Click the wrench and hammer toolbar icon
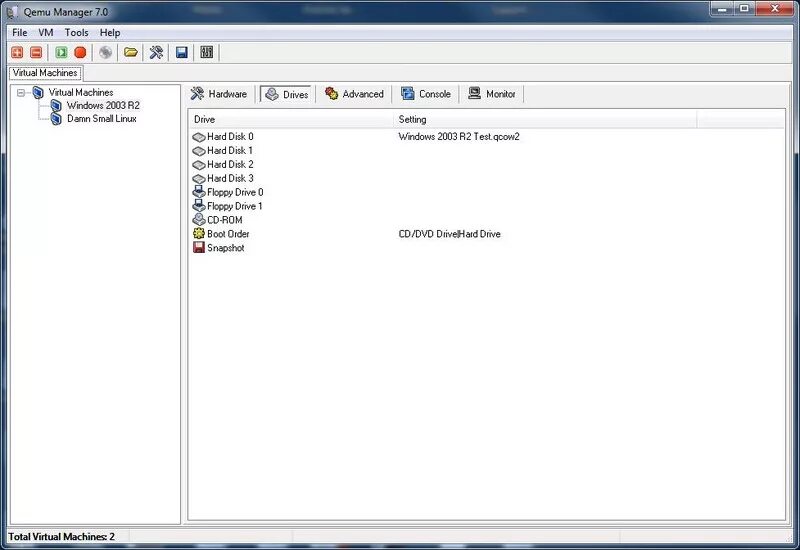800x550 pixels. [156, 52]
